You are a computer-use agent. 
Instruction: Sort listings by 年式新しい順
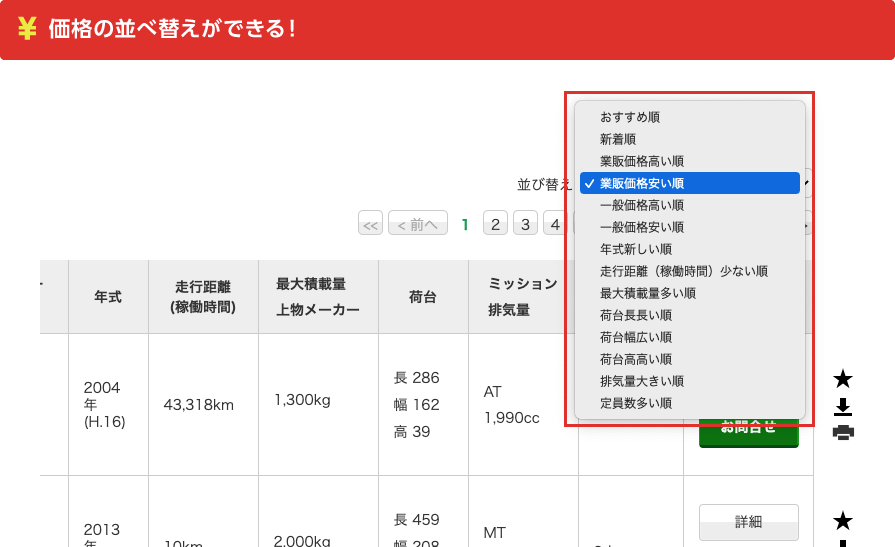pos(635,249)
